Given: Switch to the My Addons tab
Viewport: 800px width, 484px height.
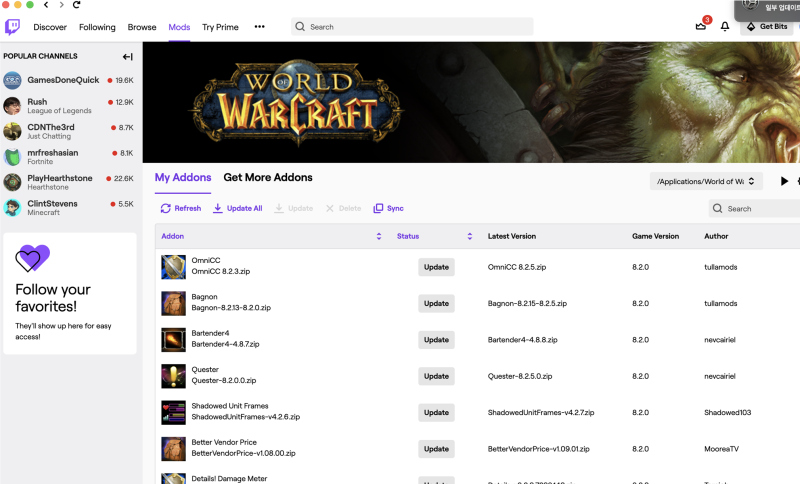Looking at the screenshot, I should [x=183, y=177].
